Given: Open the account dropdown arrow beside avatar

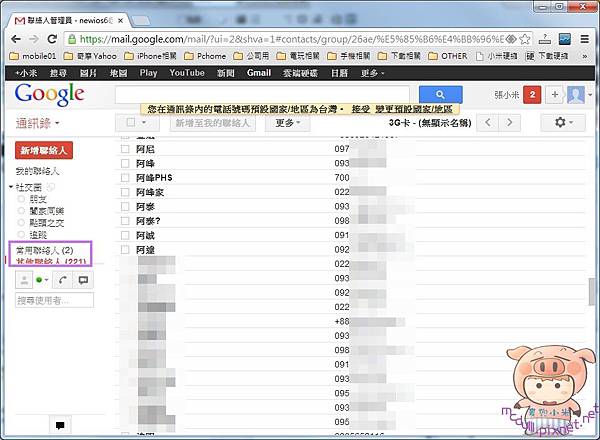Looking at the screenshot, I should coord(590,95).
